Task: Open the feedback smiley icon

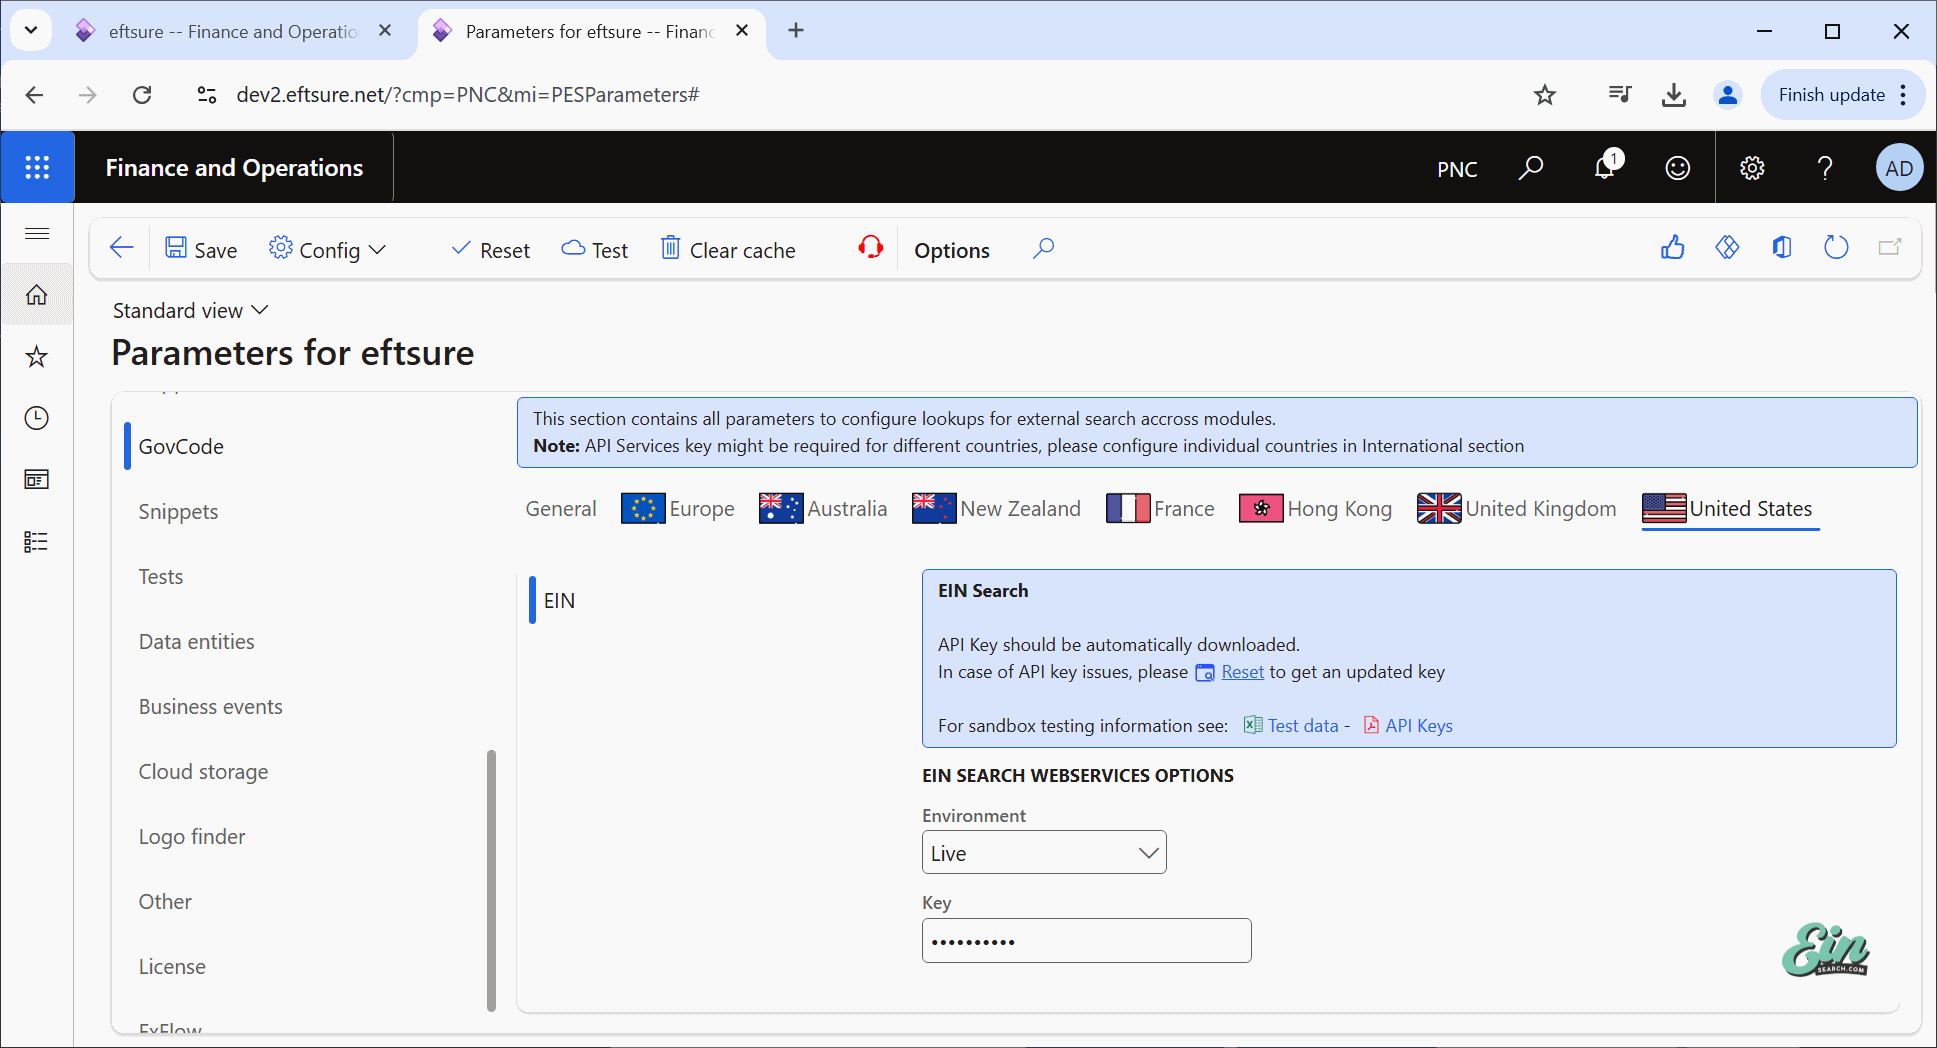Action: (1677, 168)
